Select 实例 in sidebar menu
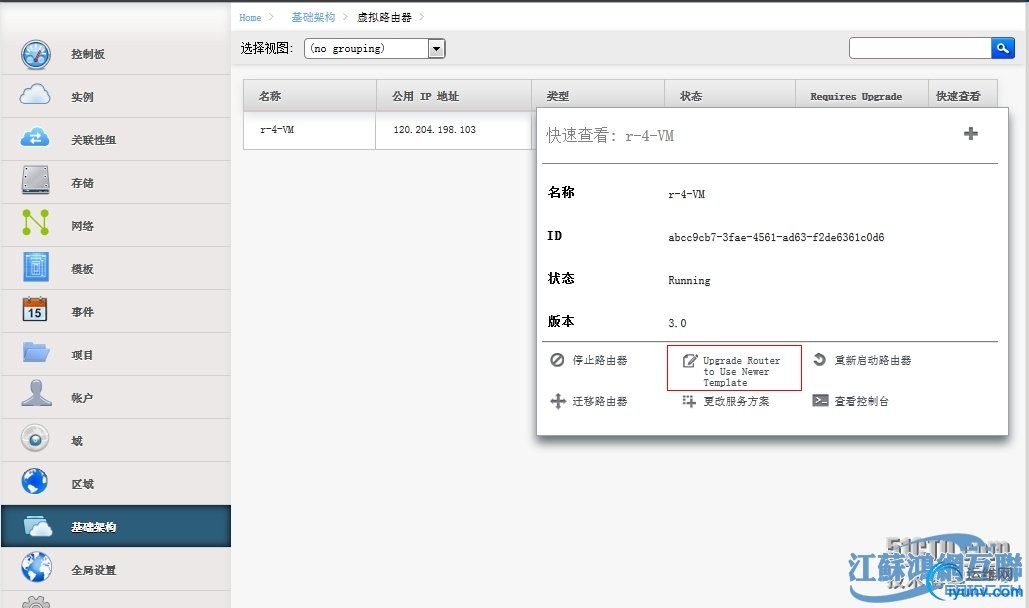The image size is (1029, 608). (116, 97)
